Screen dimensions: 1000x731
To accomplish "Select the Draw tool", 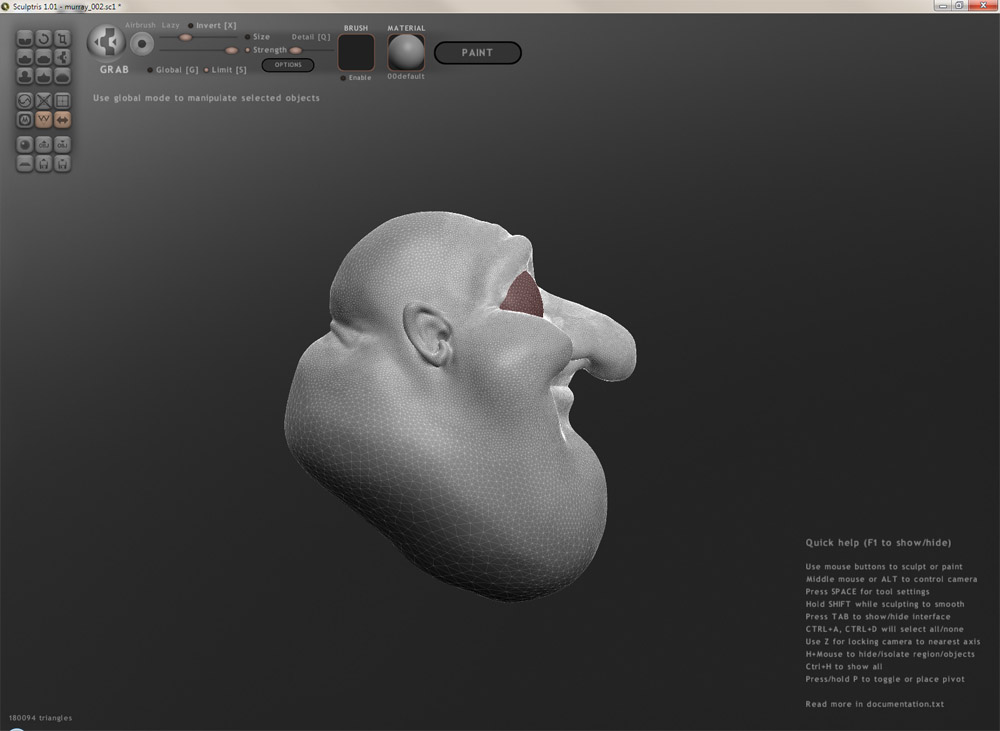I will [24, 57].
